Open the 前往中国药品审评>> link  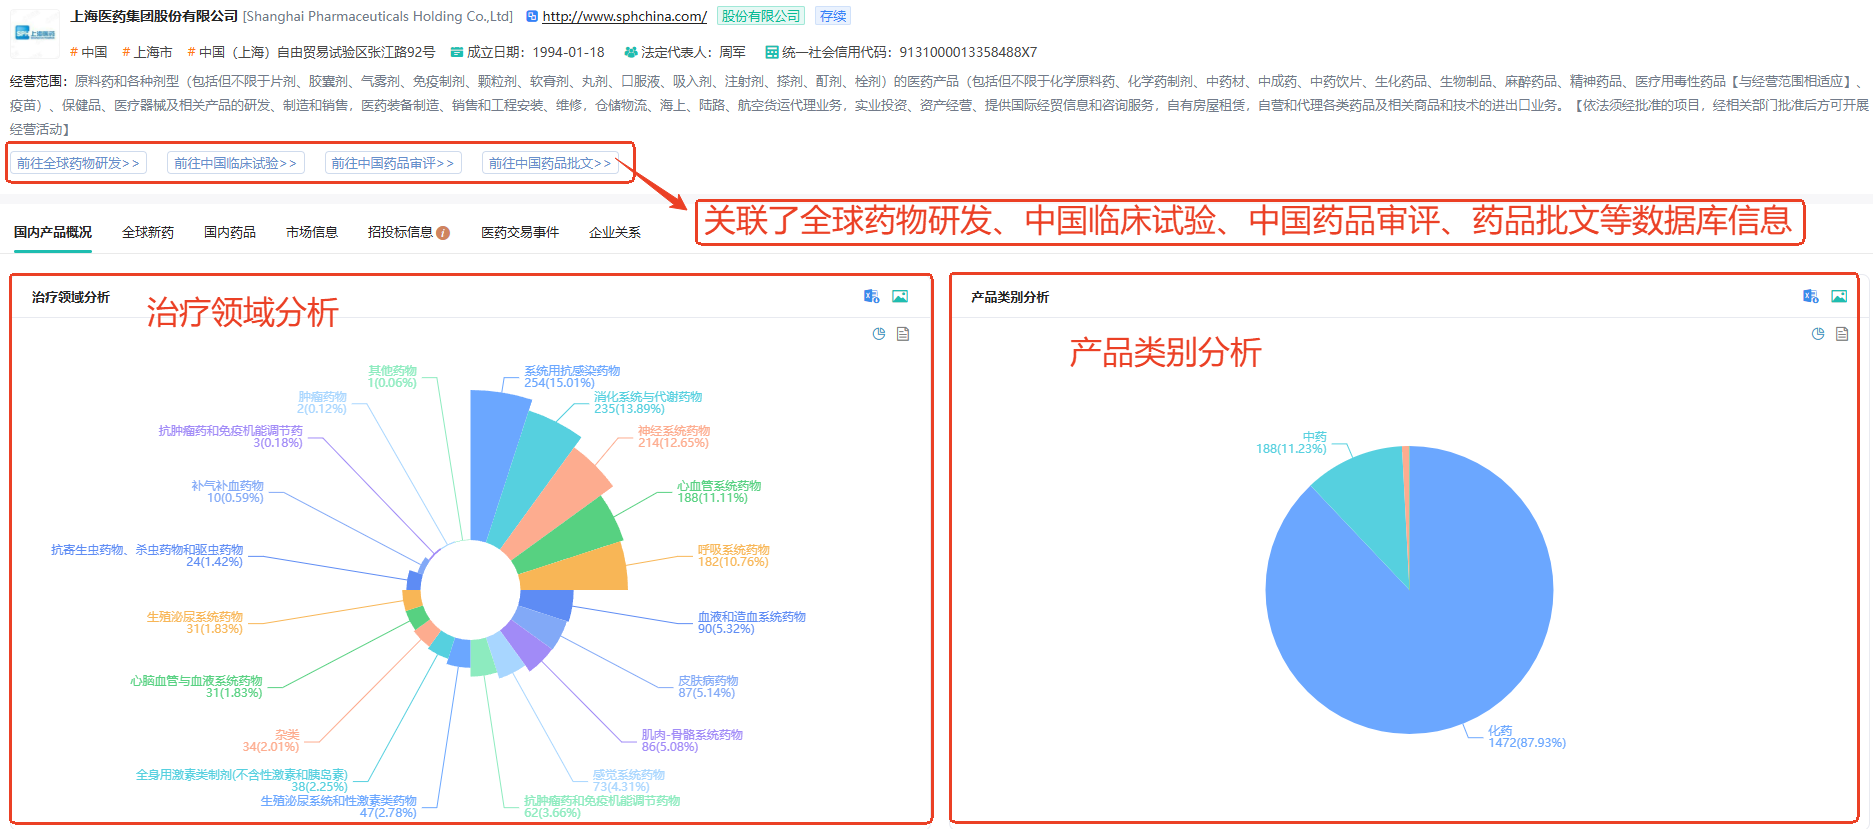[x=392, y=163]
